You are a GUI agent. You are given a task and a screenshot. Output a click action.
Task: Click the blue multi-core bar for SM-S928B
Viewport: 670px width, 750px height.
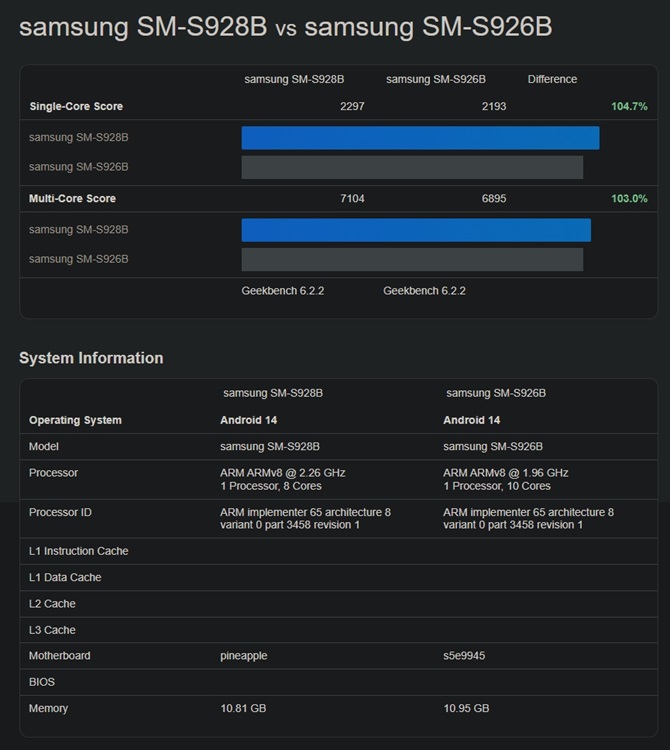pyautogui.click(x=416, y=230)
